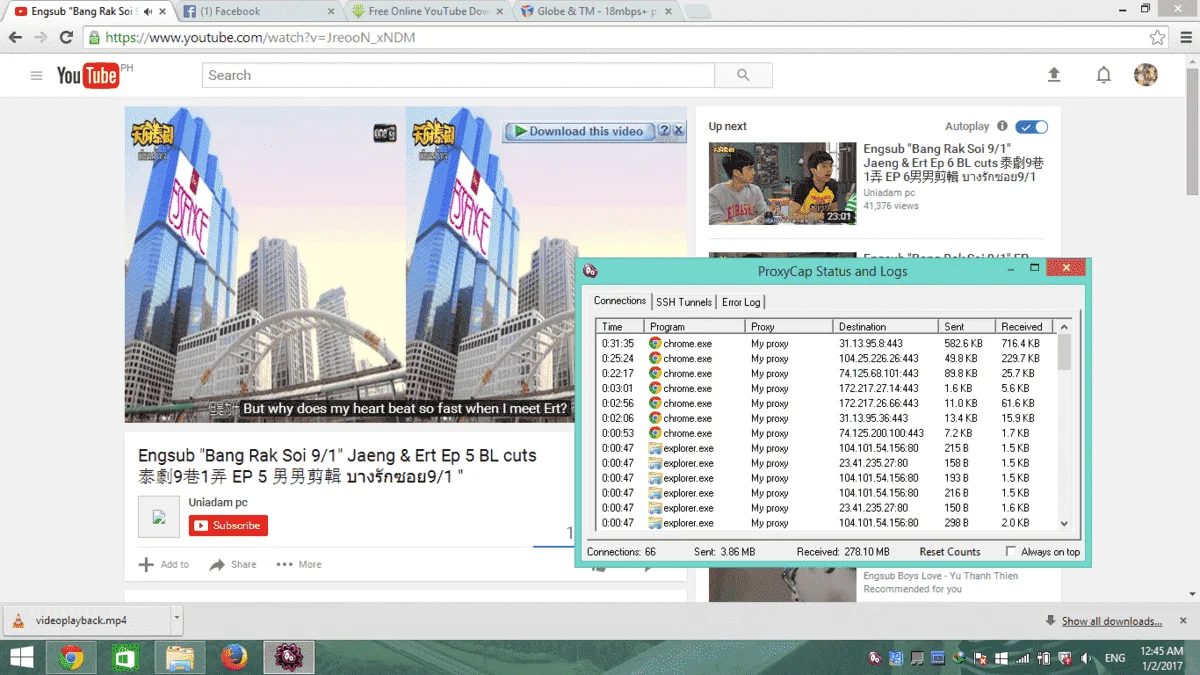
Task: Go to the YouTube home logo
Action: (x=88, y=75)
